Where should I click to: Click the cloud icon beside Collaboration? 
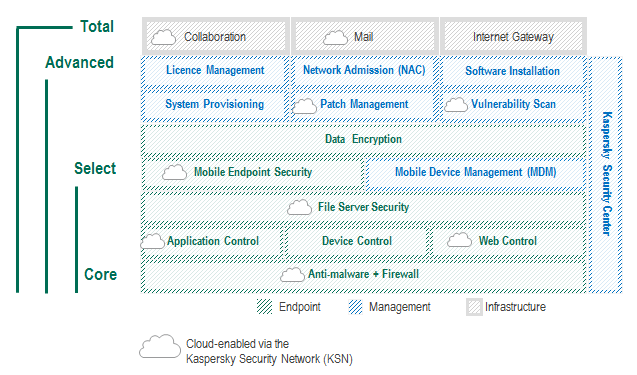coord(163,37)
